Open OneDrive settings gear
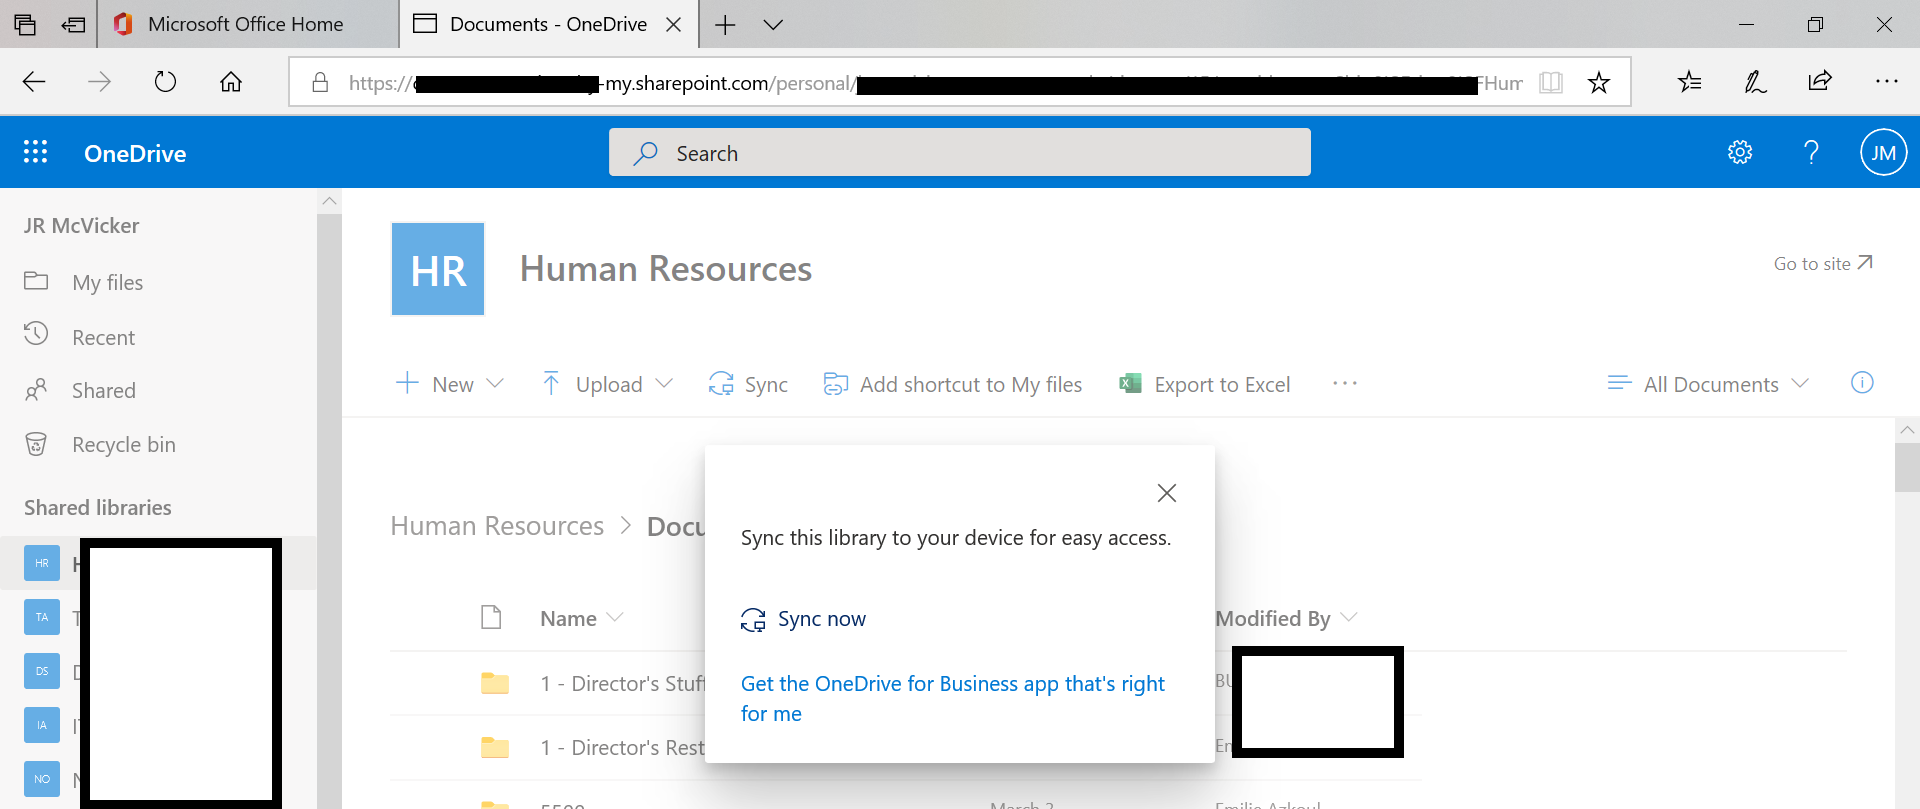This screenshot has width=1920, height=809. pos(1740,152)
